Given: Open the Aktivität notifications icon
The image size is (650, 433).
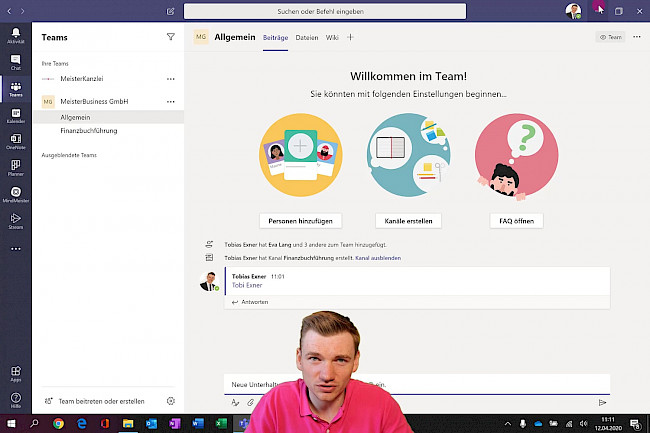Looking at the screenshot, I should pyautogui.click(x=15, y=37).
